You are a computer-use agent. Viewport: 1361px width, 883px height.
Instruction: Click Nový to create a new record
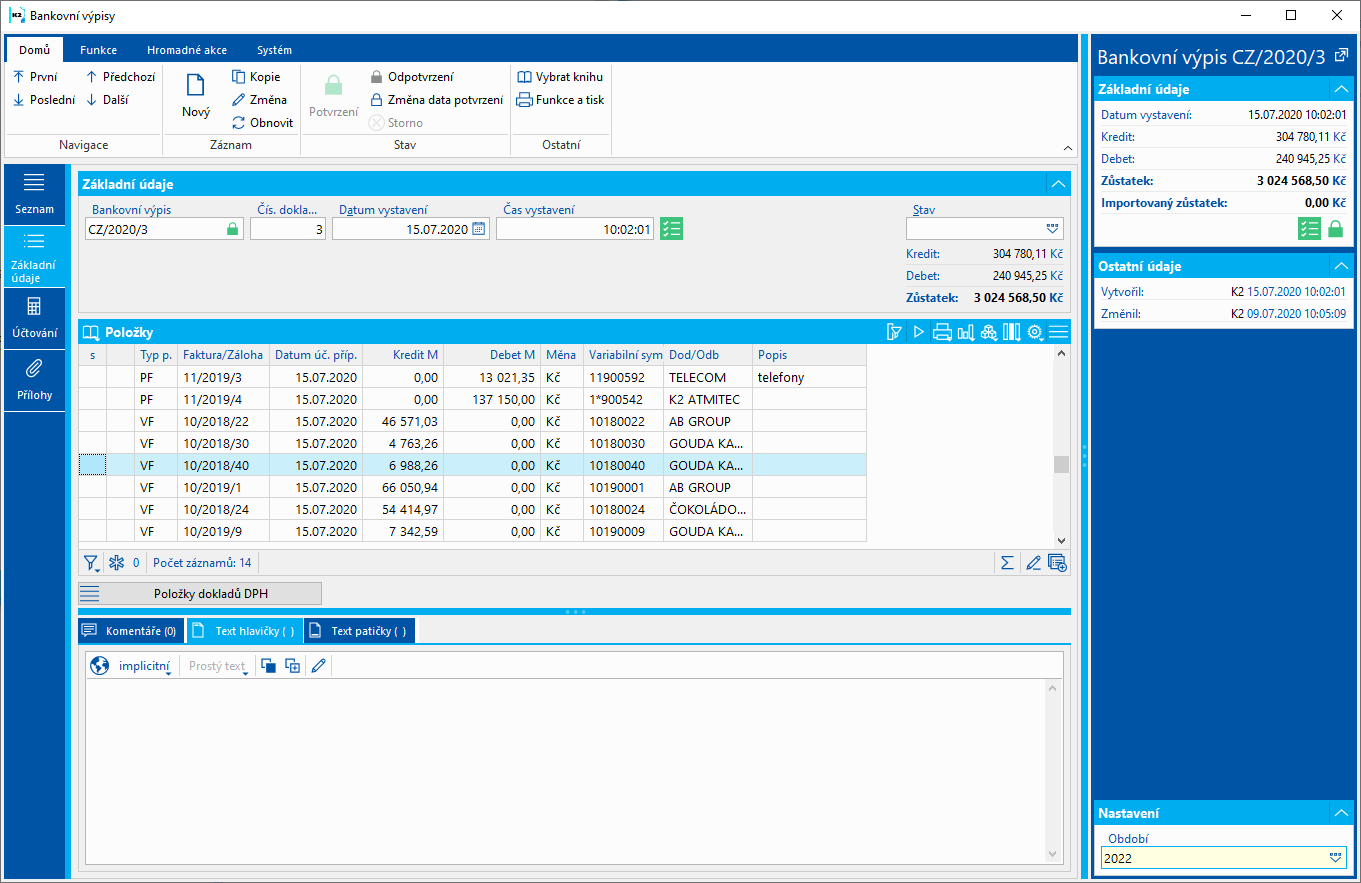click(196, 98)
